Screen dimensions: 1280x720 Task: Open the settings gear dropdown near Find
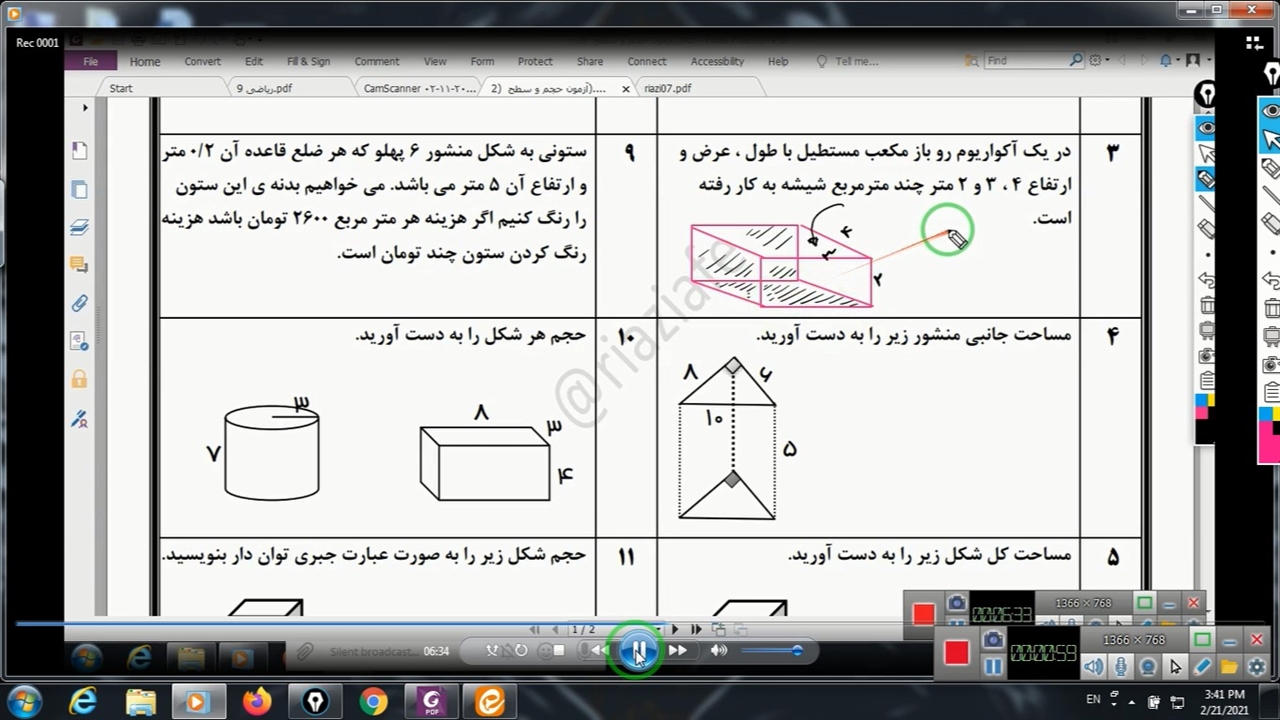point(1098,61)
